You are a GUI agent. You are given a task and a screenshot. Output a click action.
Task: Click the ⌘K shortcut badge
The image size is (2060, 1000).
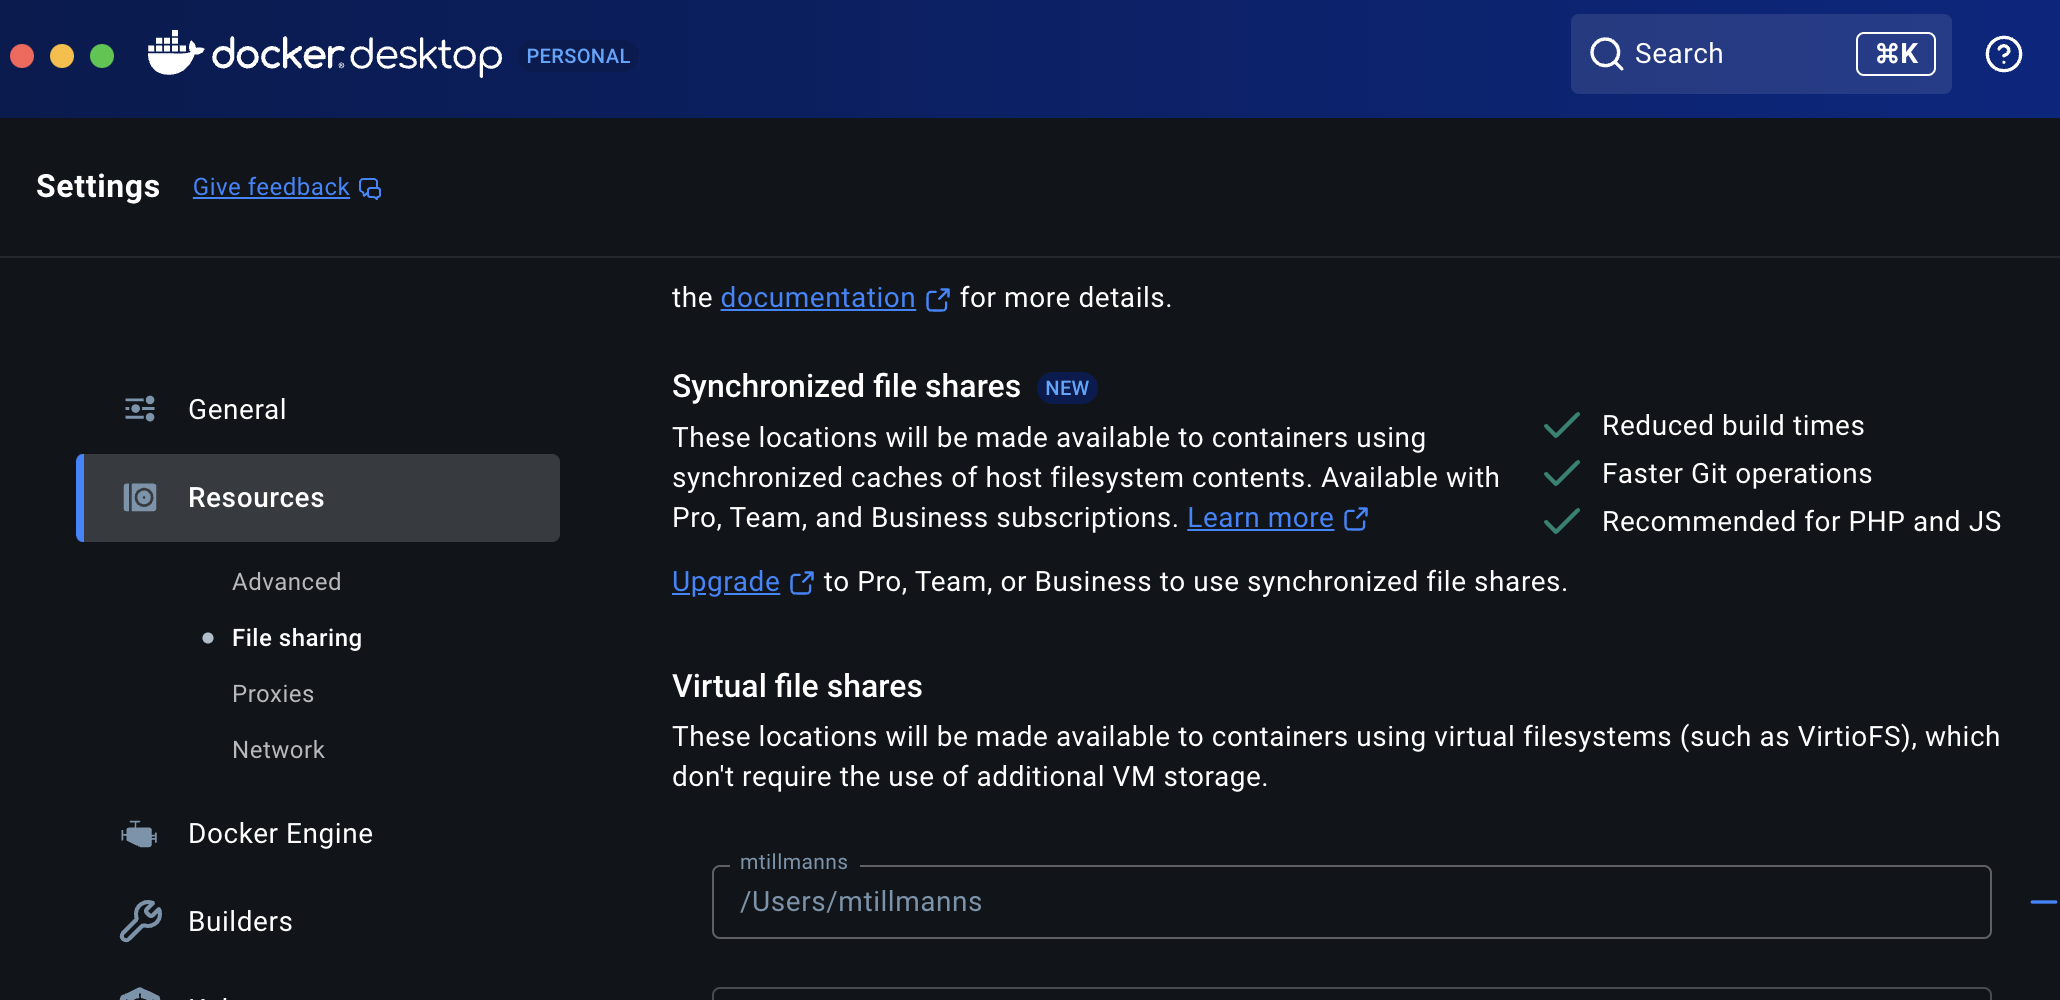tap(1896, 54)
